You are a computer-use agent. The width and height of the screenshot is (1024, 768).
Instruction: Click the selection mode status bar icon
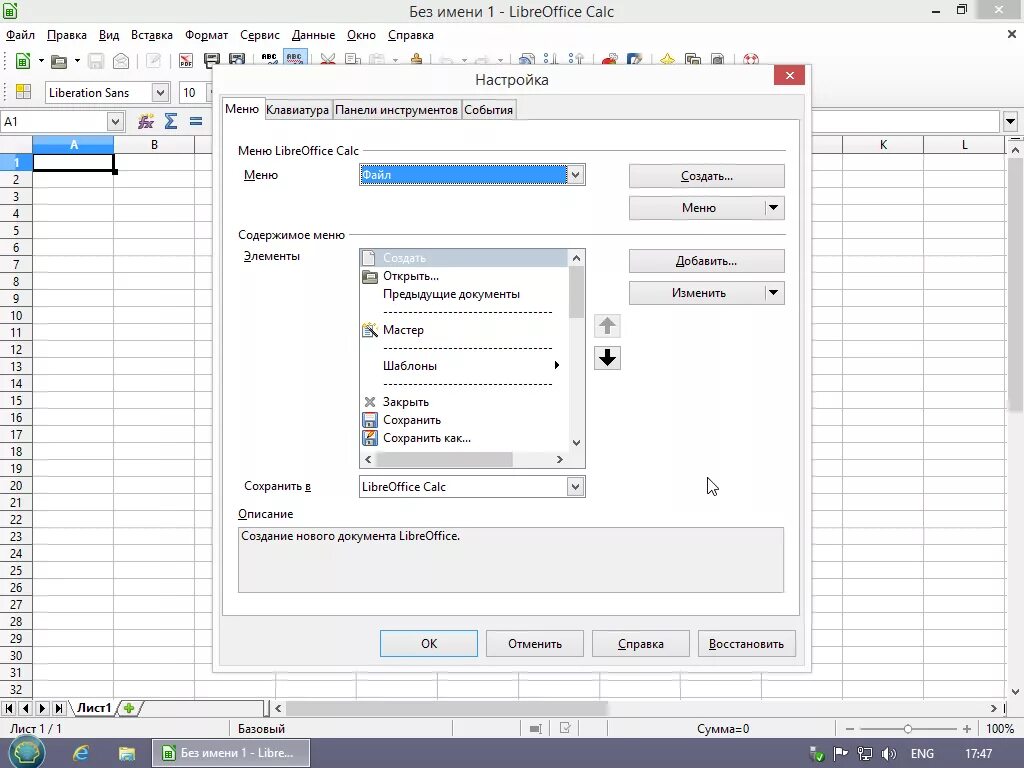pos(536,728)
